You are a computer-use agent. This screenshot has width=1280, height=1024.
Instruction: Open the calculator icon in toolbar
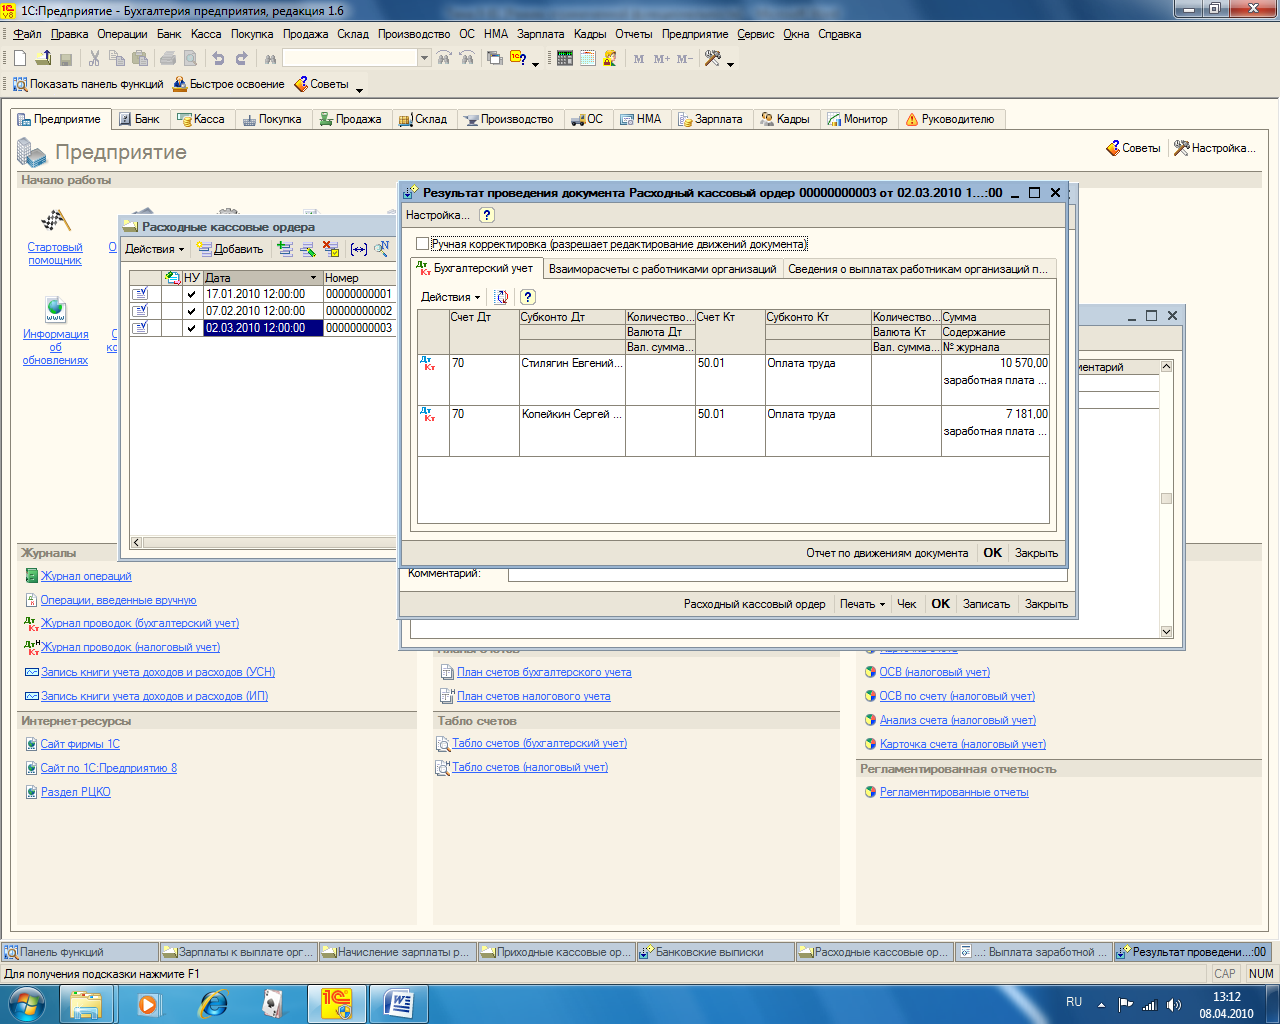pyautogui.click(x=565, y=59)
